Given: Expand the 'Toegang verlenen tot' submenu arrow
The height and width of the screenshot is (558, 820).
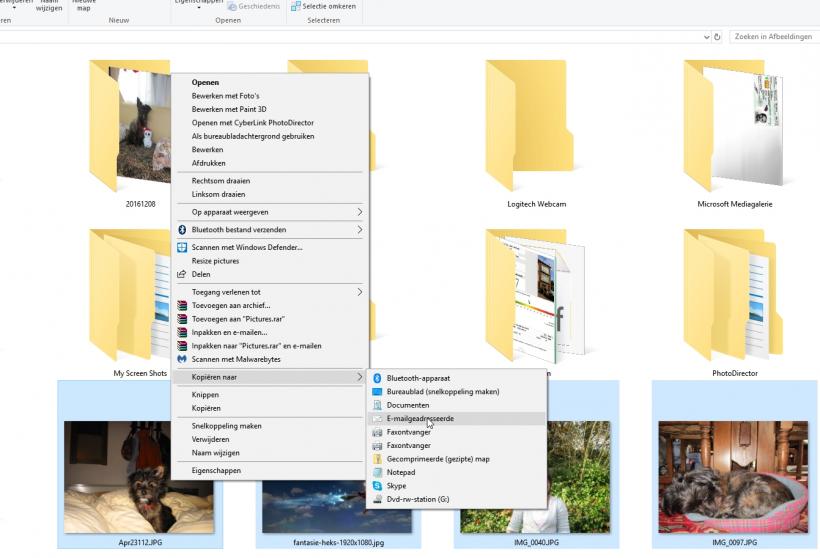Looking at the screenshot, I should (x=360, y=292).
